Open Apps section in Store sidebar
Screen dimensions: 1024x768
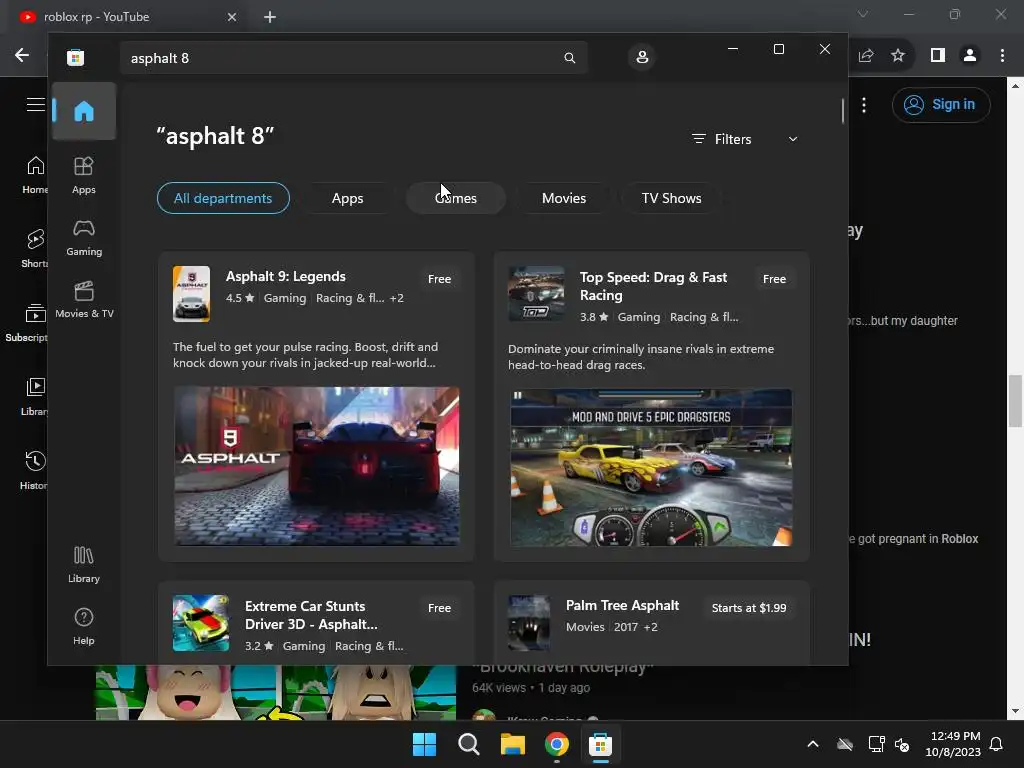pos(84,175)
